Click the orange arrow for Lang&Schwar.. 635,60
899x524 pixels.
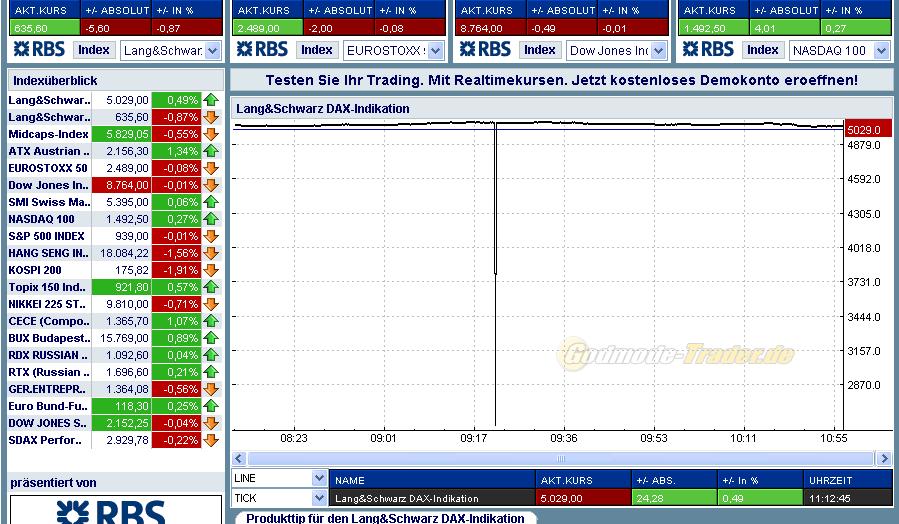point(211,117)
